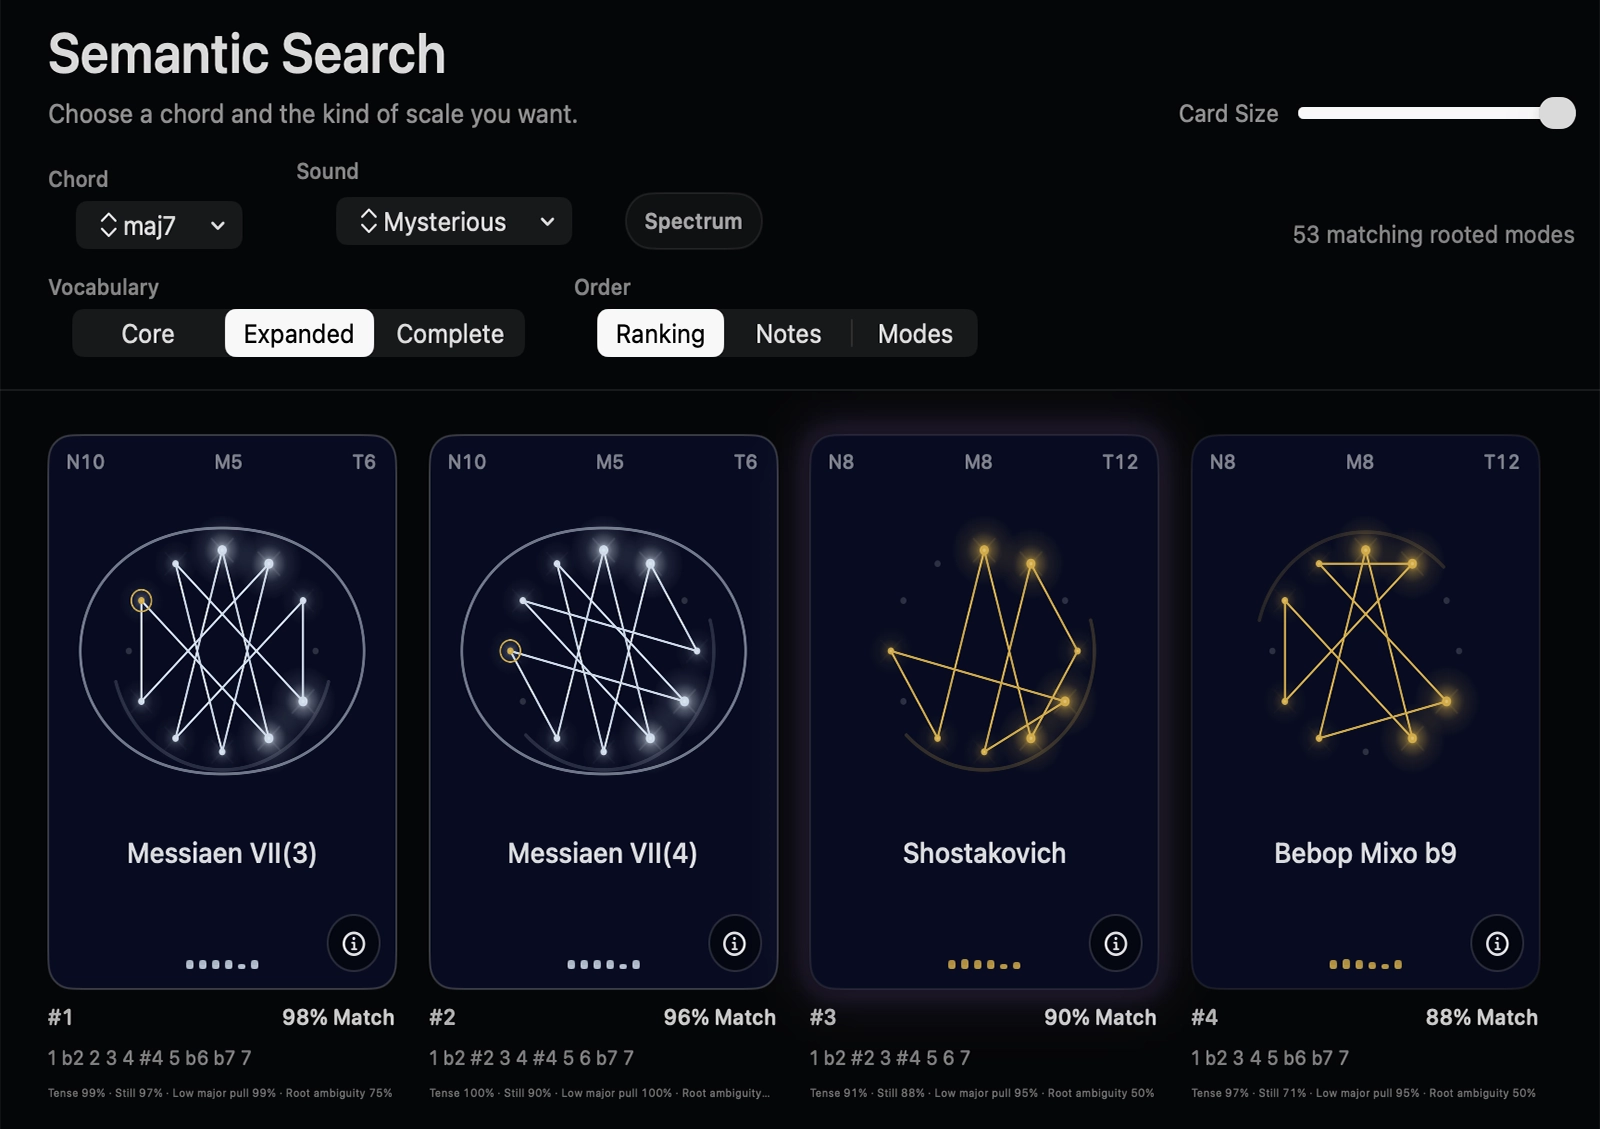Screen dimensions: 1600x1129
Task: Click the Shostakovich title
Action: coord(985,853)
